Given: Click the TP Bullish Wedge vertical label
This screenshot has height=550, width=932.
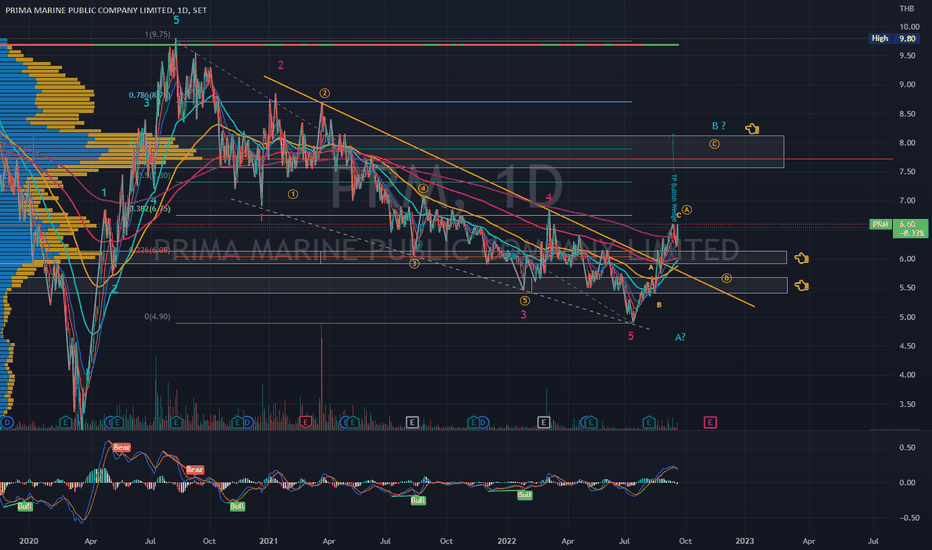Looking at the screenshot, I should click(x=674, y=197).
